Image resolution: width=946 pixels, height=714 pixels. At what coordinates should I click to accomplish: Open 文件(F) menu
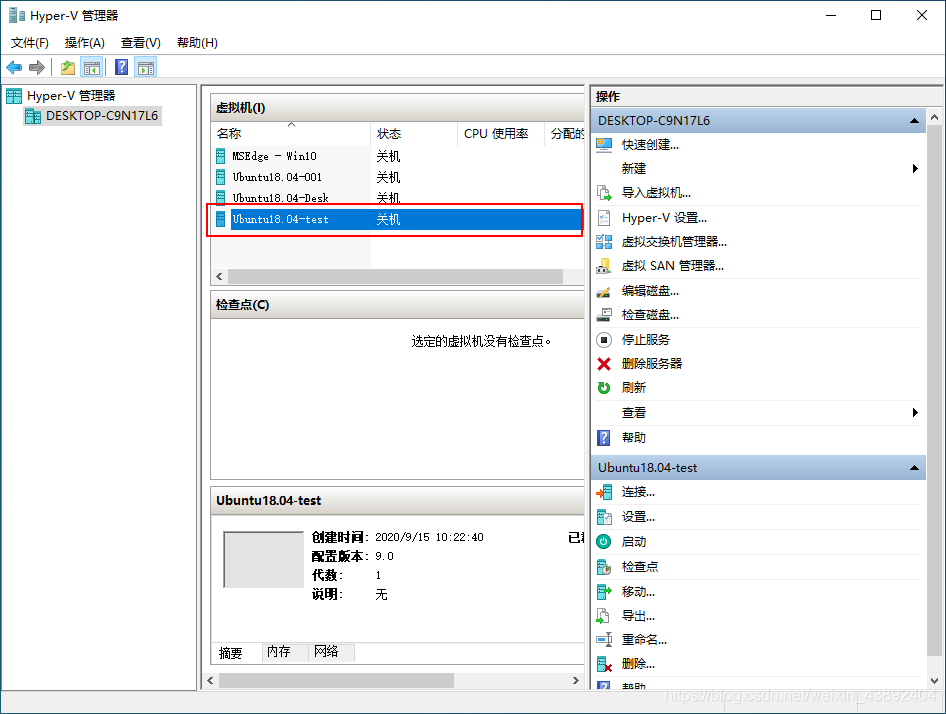click(30, 43)
